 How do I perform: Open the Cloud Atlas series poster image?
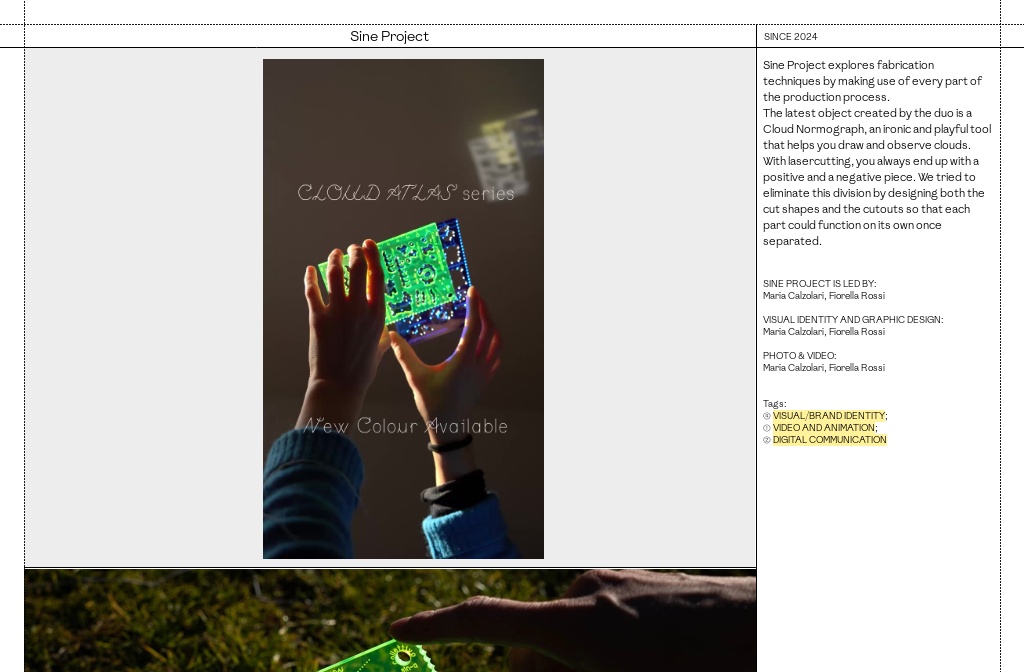tap(403, 309)
